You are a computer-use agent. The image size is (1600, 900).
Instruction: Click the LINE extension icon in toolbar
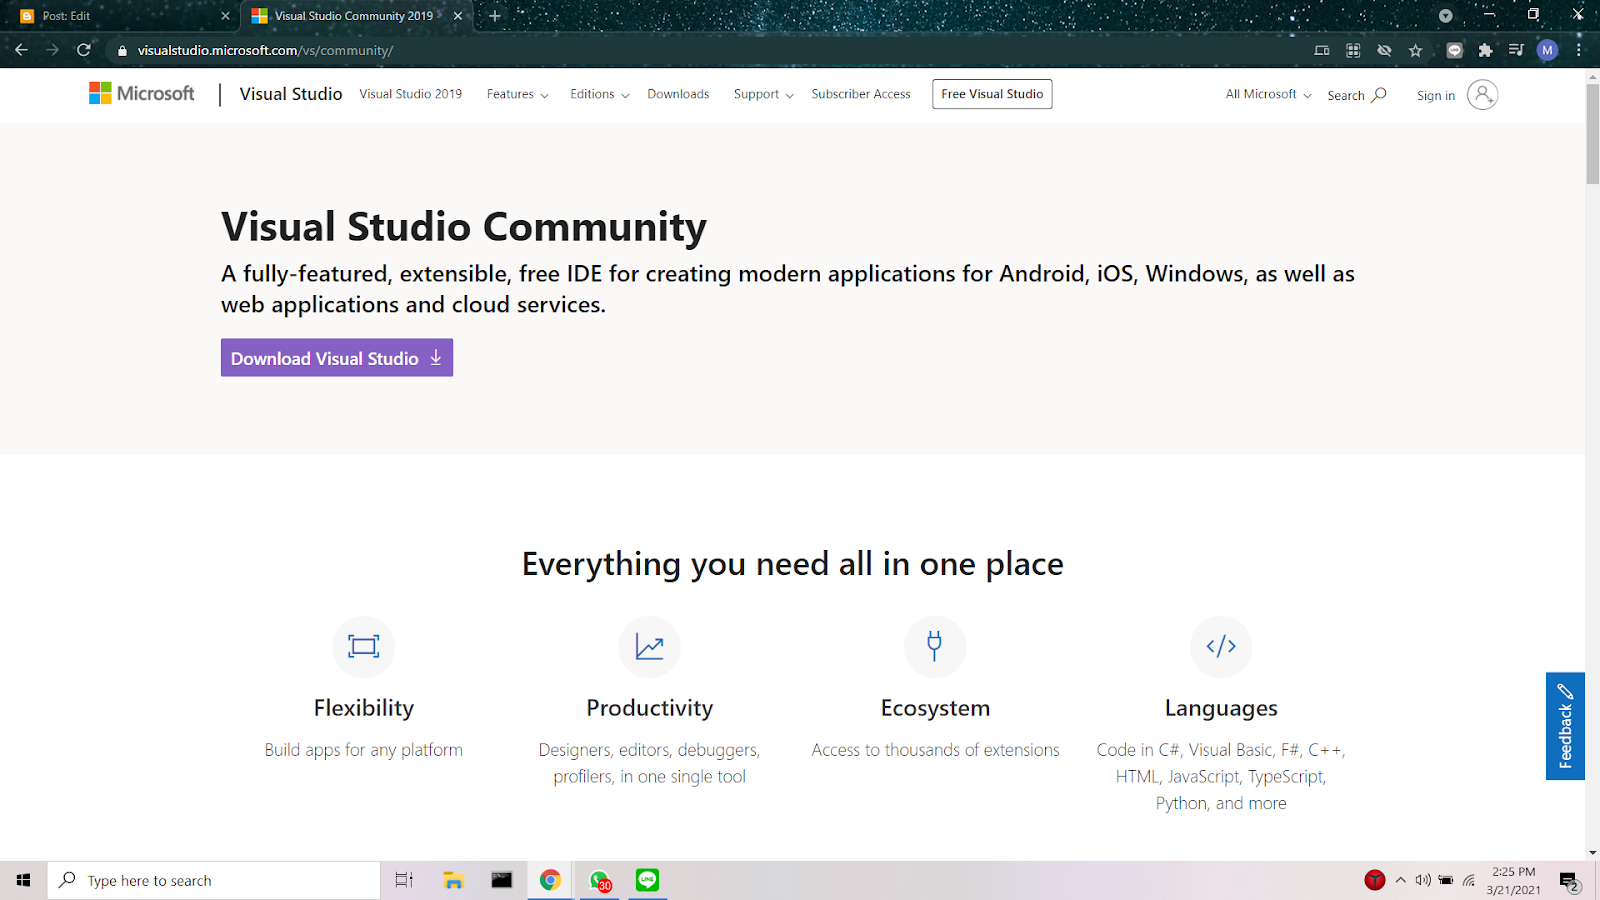coord(1454,50)
